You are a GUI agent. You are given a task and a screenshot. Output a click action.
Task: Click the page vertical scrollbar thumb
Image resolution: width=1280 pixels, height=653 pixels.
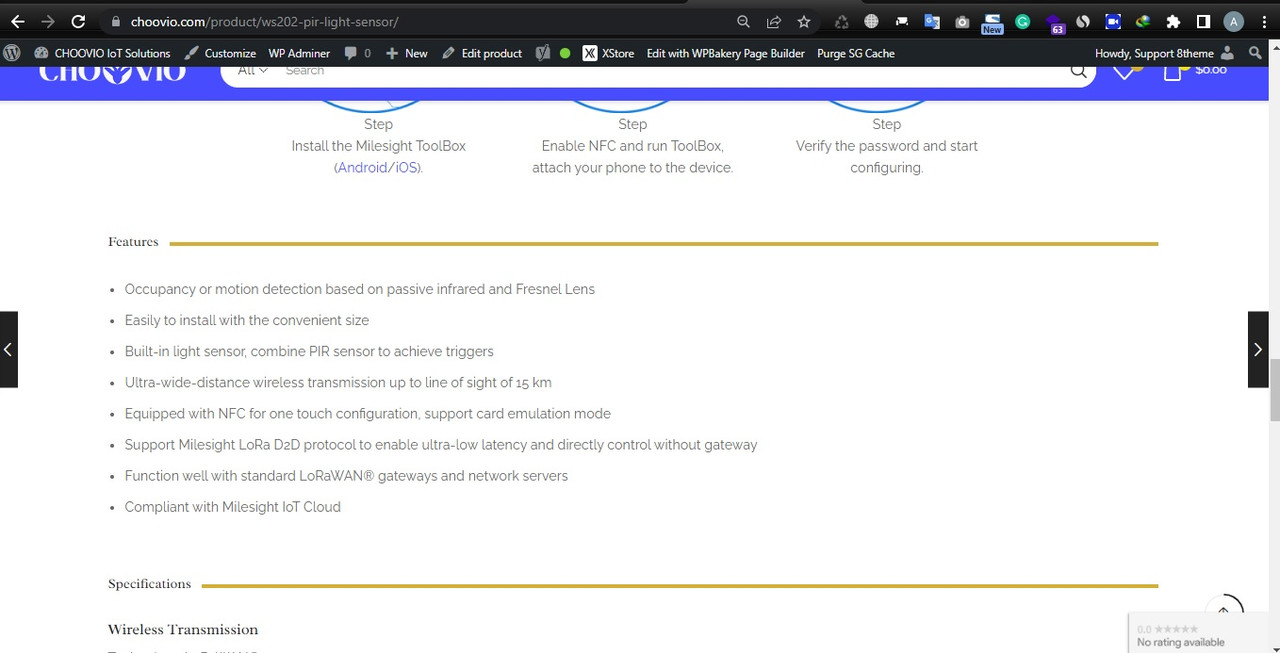click(x=1274, y=390)
